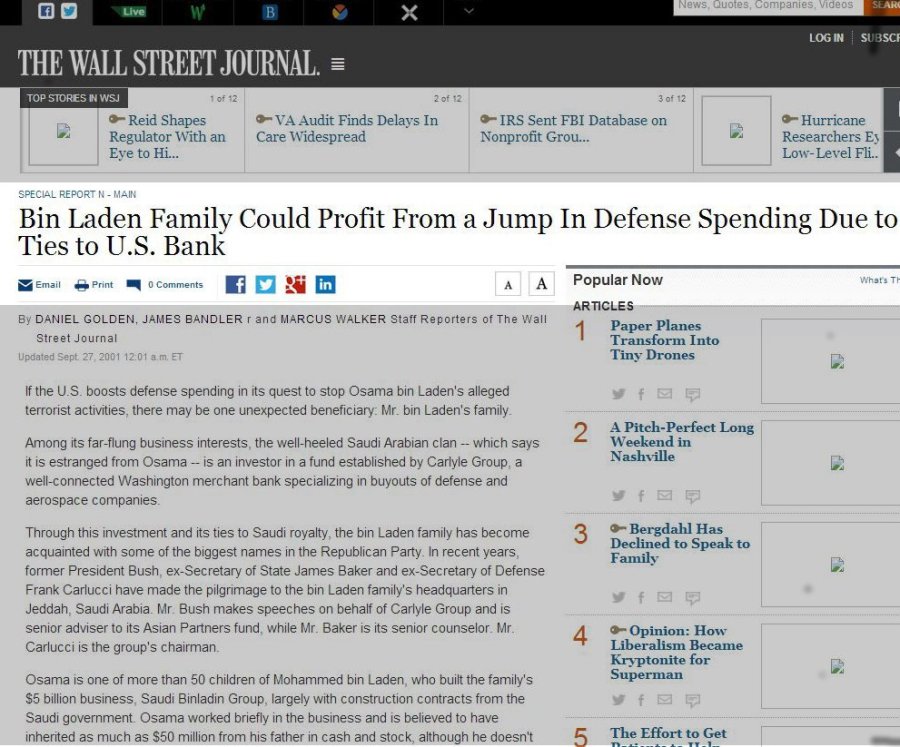
Task: Click the ARTICLES heading in Popular Now
Action: [603, 306]
